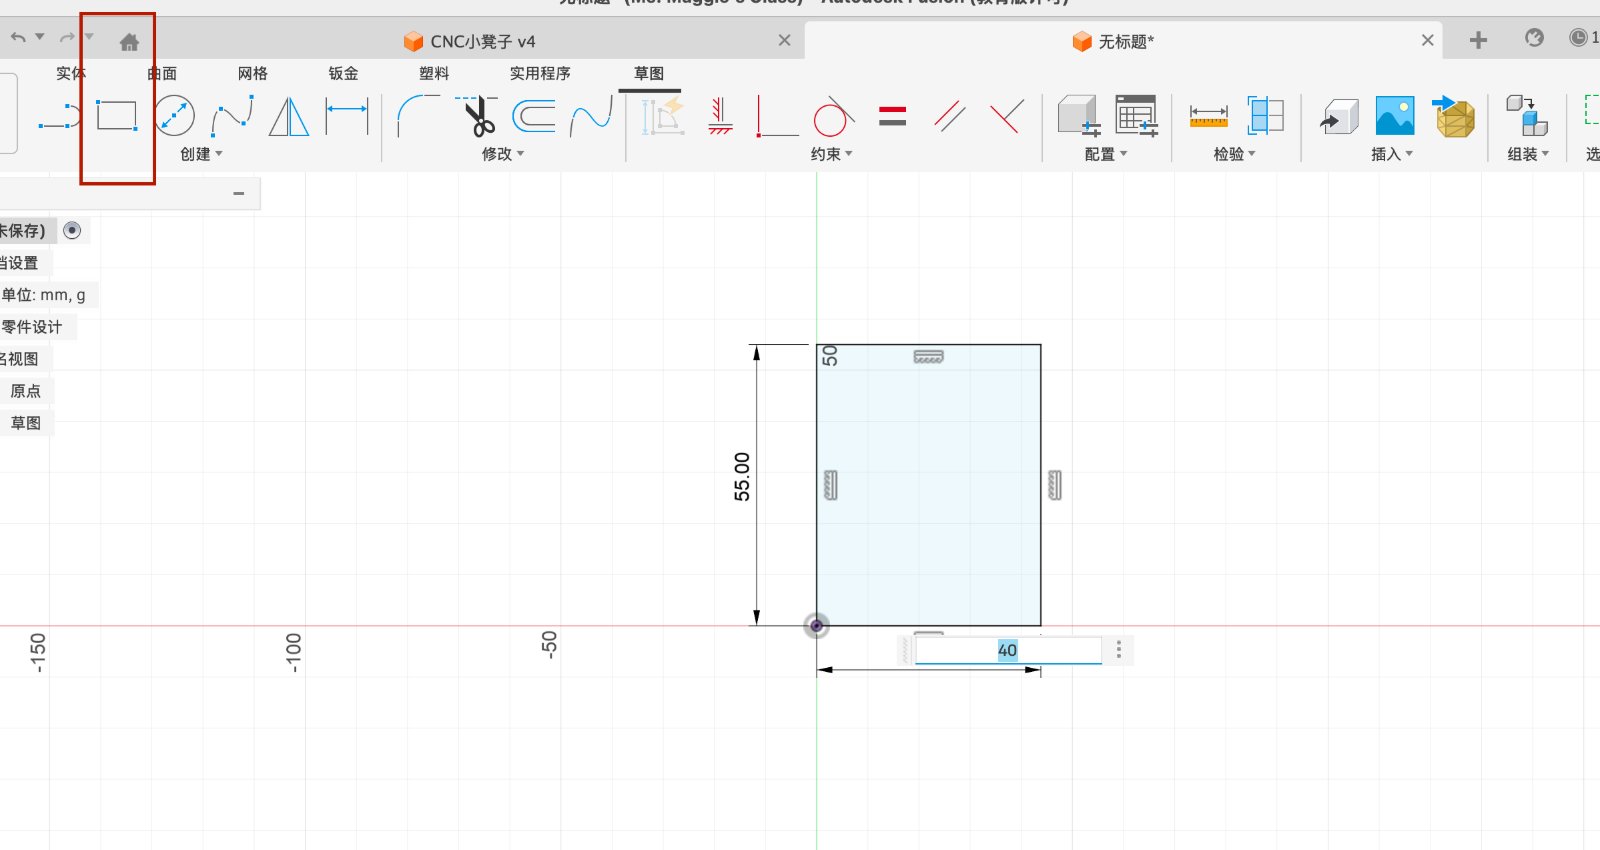
Task: Switch to the 无标题* document tab
Action: tap(1113, 41)
